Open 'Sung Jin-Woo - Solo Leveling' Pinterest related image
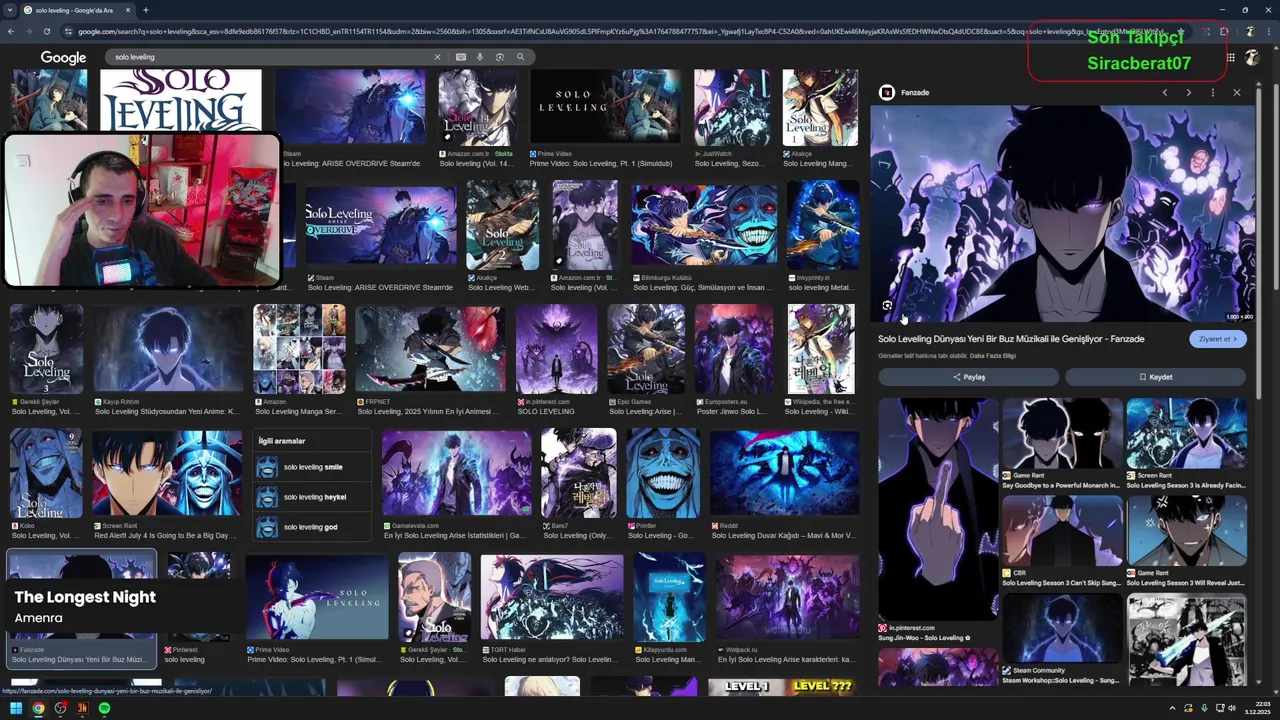The image size is (1280, 720). point(938,510)
